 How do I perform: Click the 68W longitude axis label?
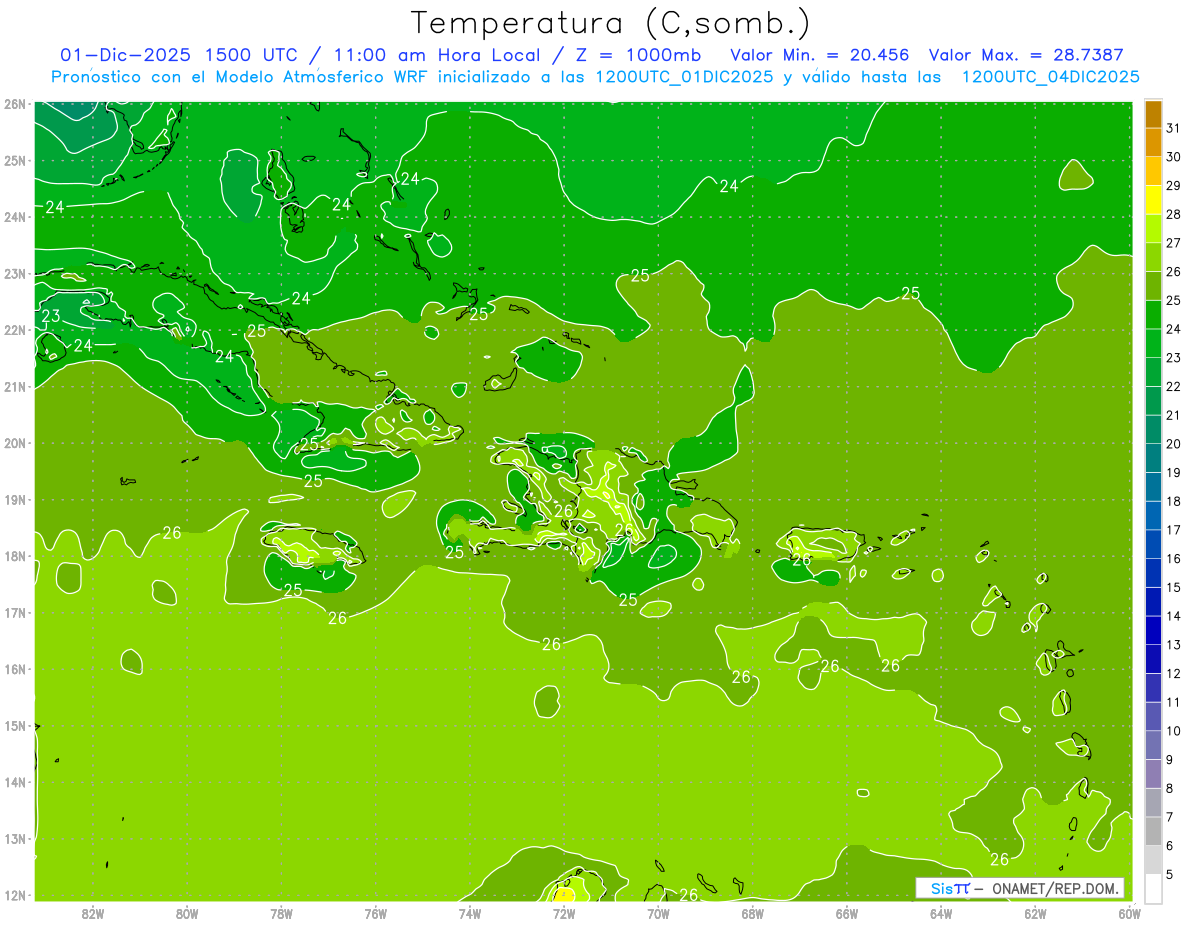(753, 913)
